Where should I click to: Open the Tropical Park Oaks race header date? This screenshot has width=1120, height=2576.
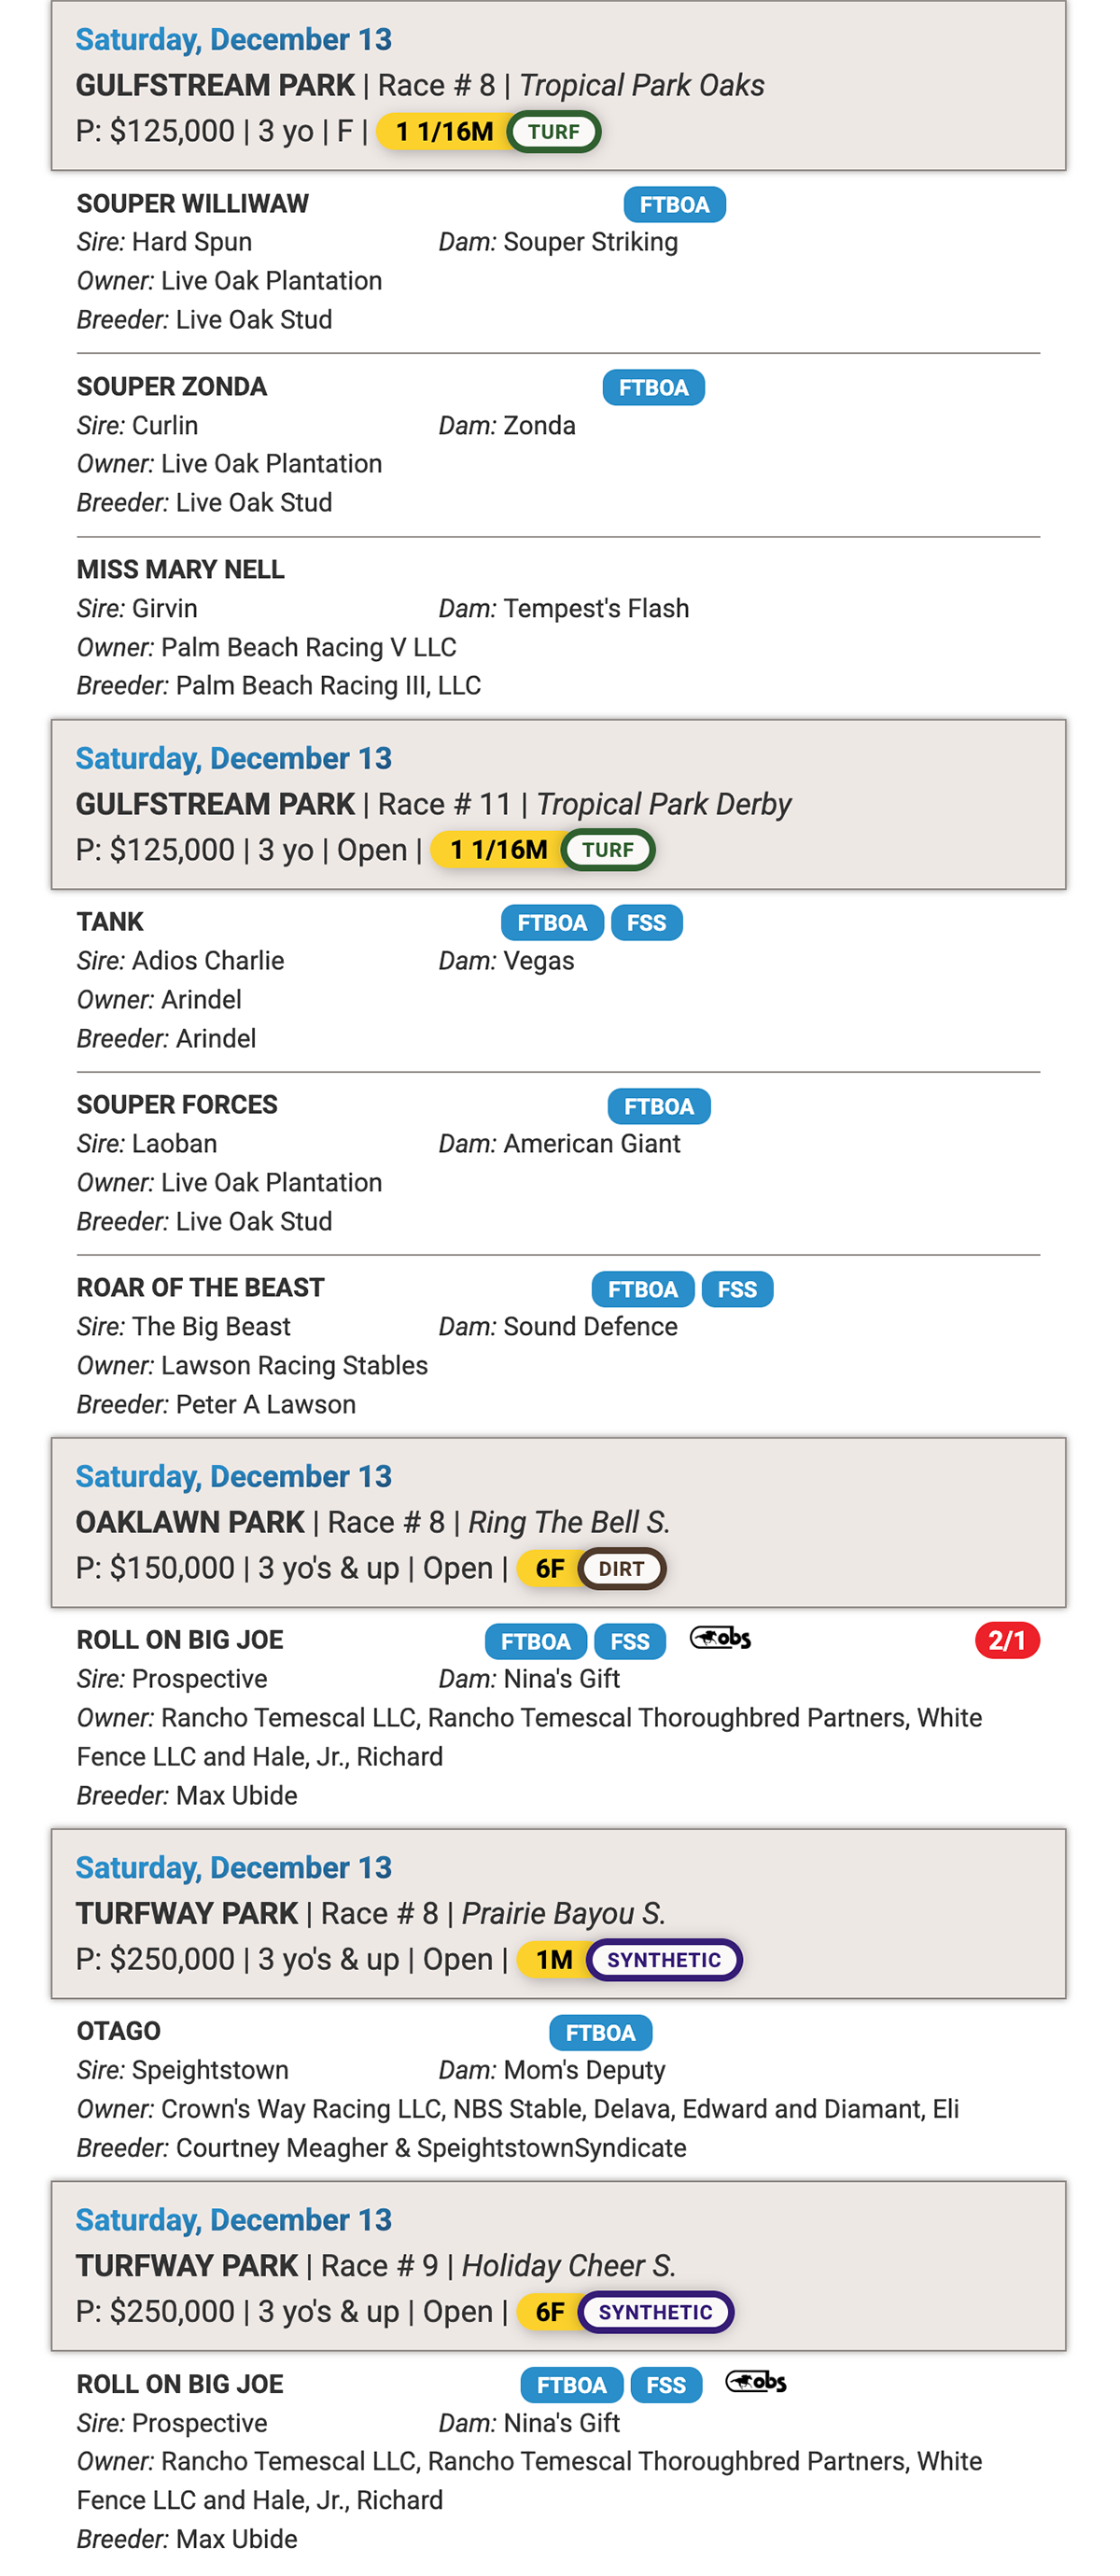click(x=234, y=40)
